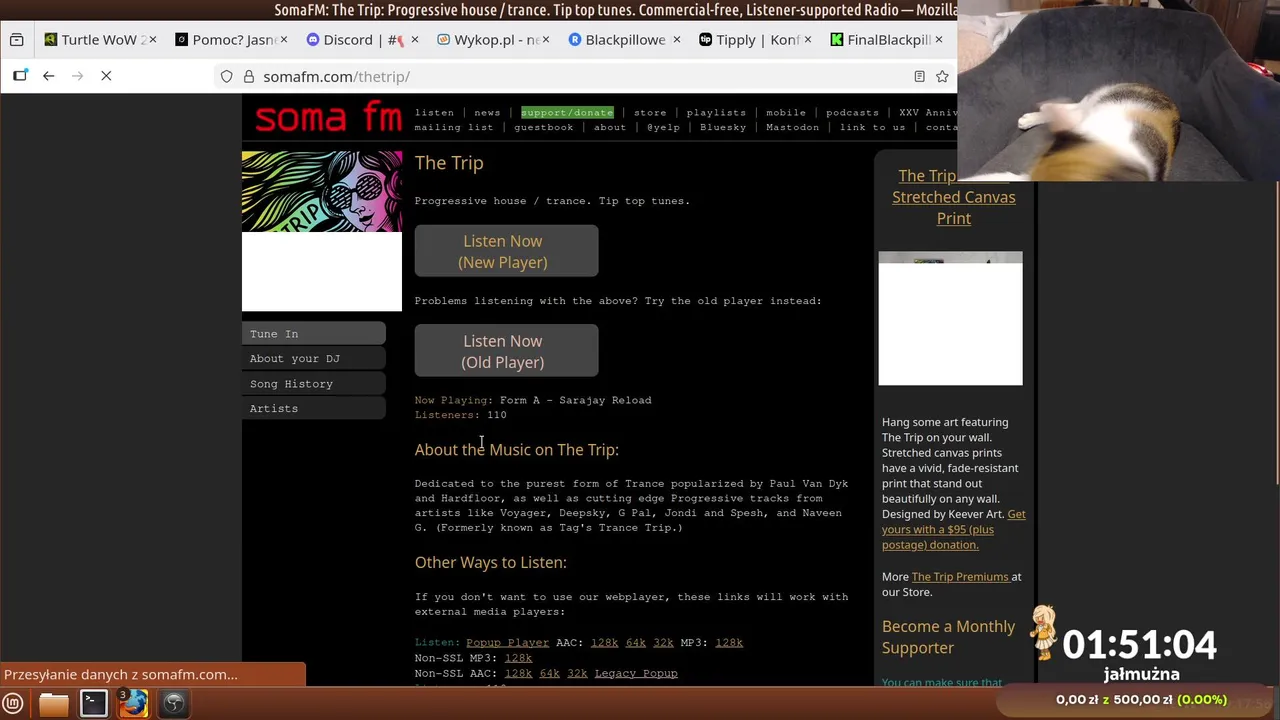Open the MP3 128k stream link

pyautogui.click(x=729, y=643)
